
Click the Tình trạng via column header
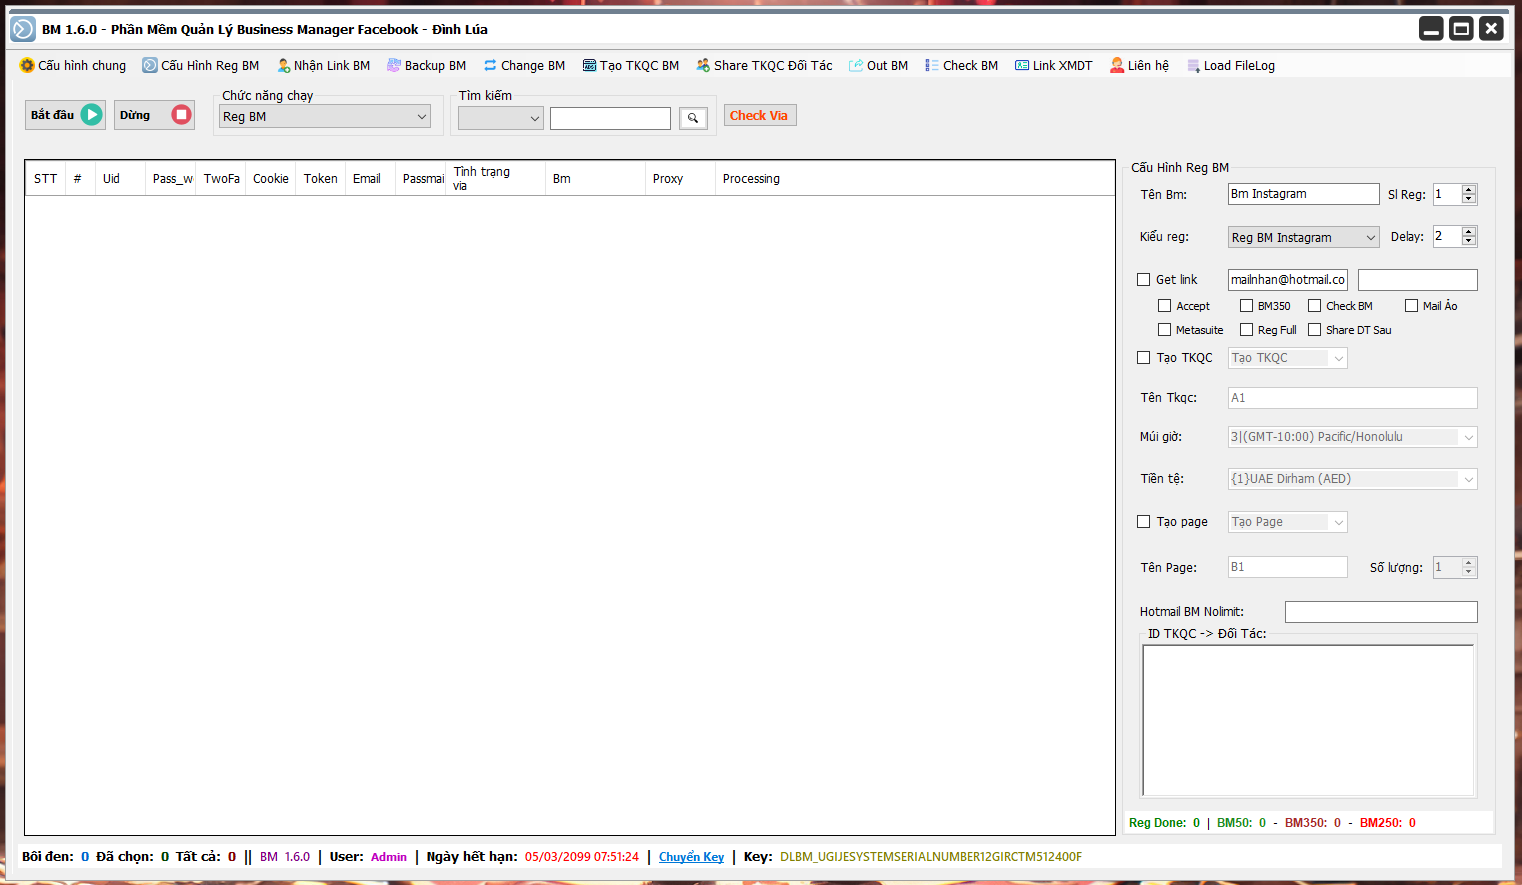(495, 179)
